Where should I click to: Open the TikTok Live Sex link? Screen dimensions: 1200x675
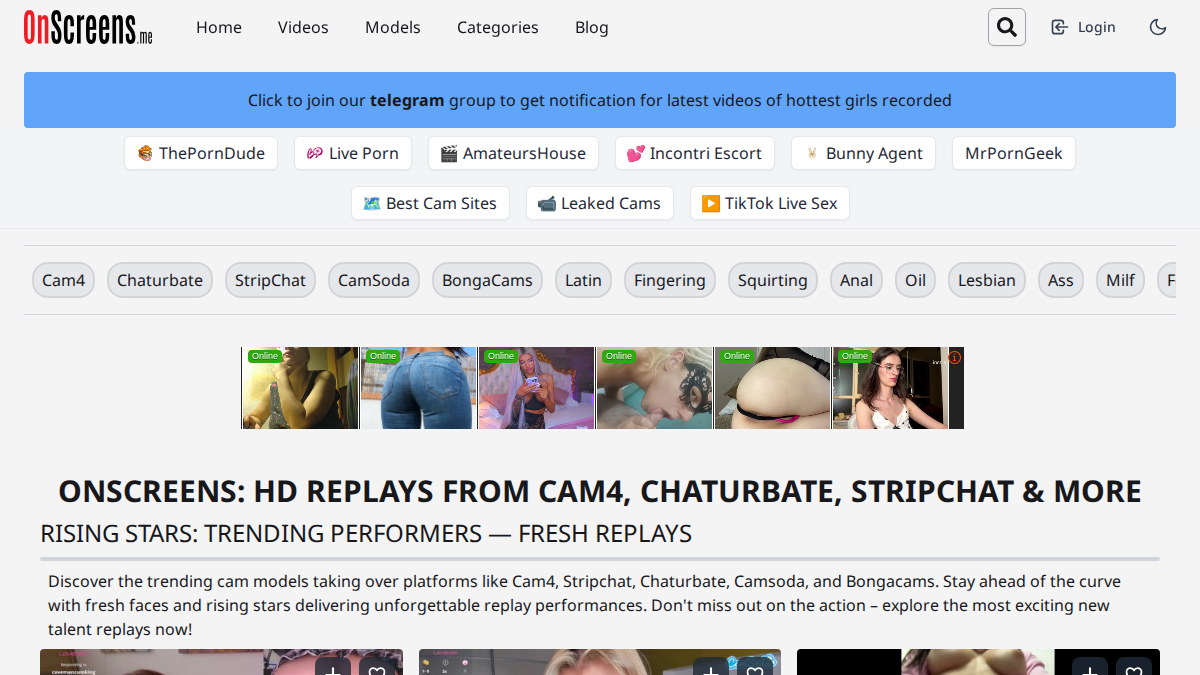click(x=770, y=203)
